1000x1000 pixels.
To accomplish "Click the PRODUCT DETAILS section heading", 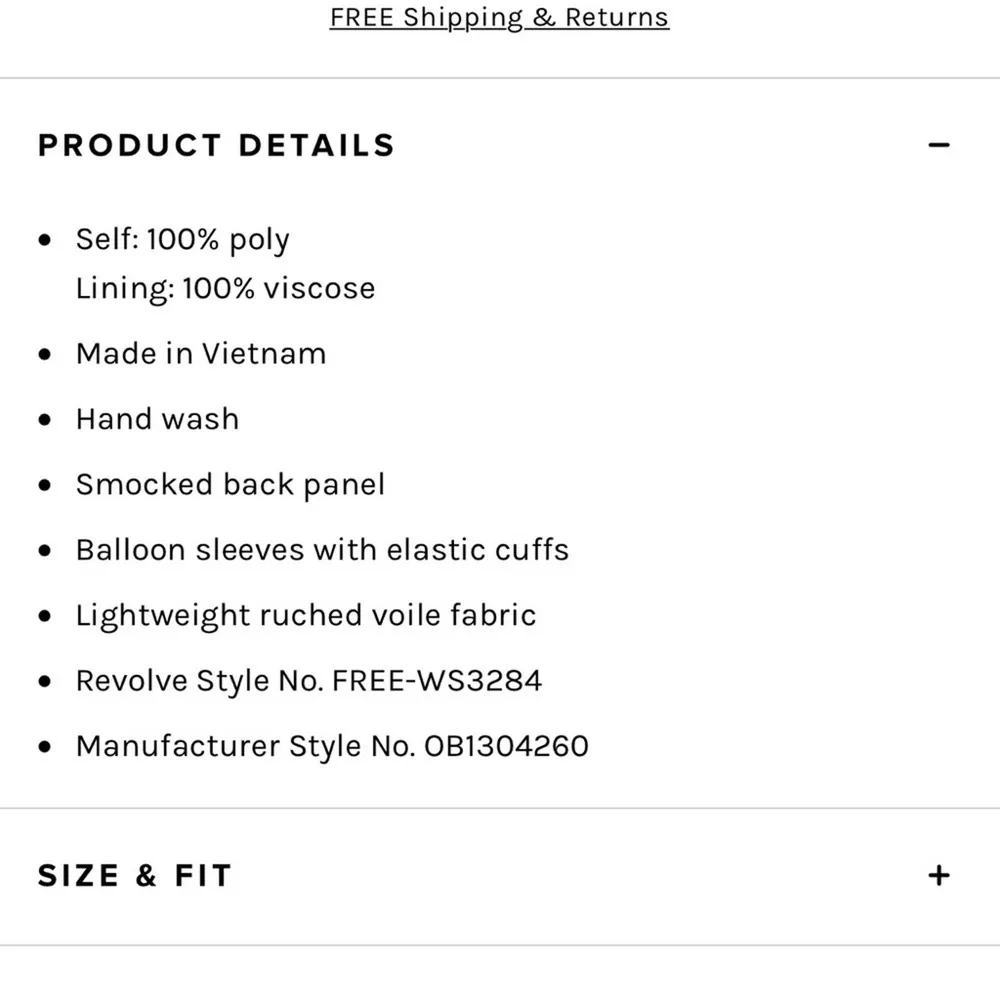I will (x=216, y=146).
